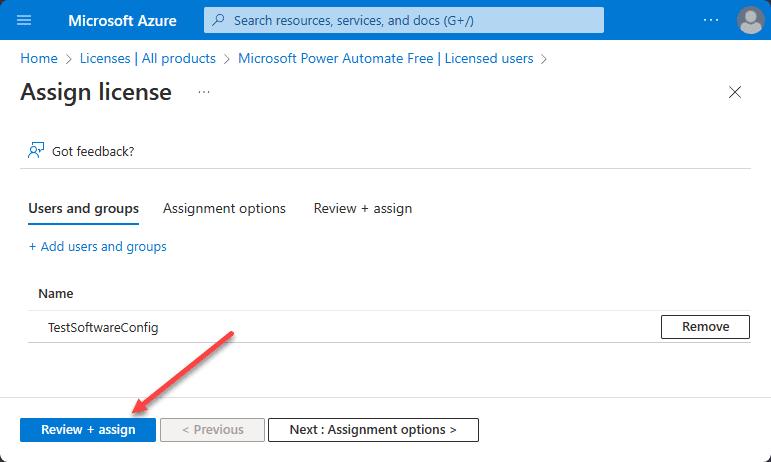Select the Users and groups tab
The image size is (771, 462).
(x=84, y=209)
